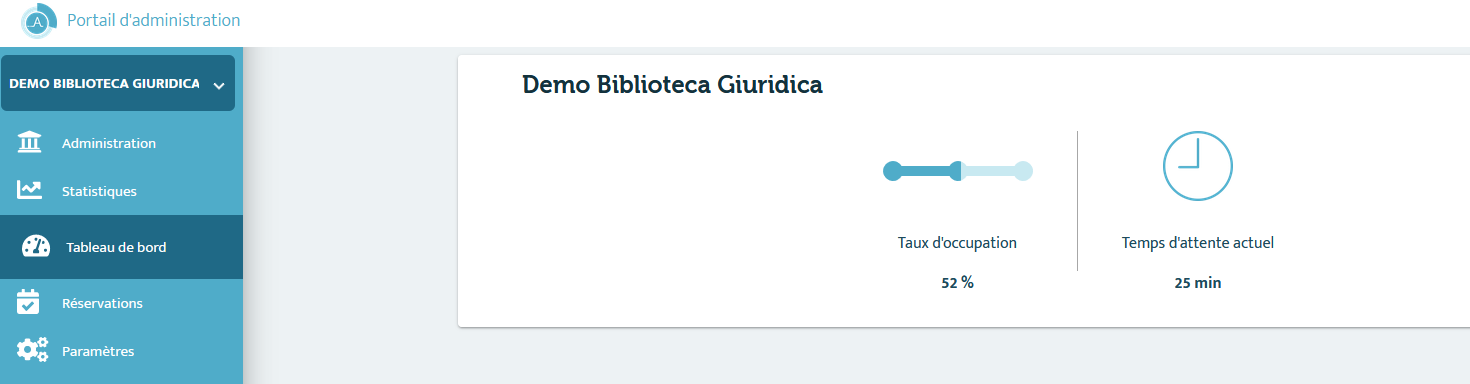Click the portal logo icon
This screenshot has width=1470, height=384.
(x=39, y=20)
